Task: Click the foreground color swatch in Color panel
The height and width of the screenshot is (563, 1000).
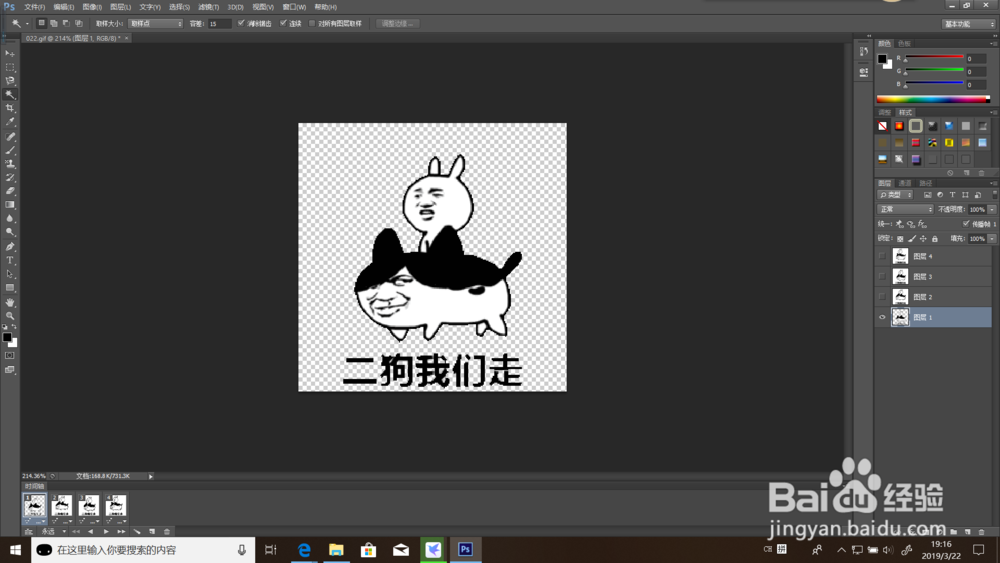Action: (882, 59)
